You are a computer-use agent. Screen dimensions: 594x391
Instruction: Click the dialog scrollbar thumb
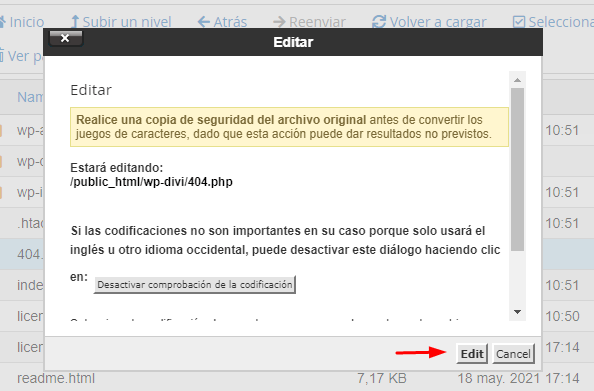[x=517, y=169]
